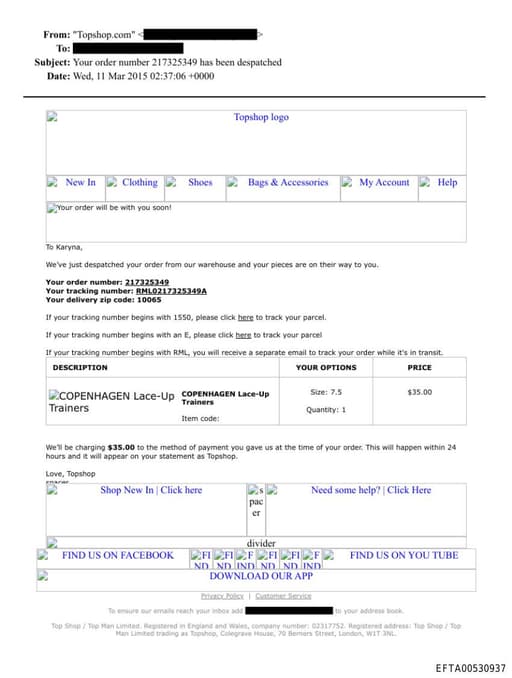
Task: Click broken image icon beside FIND US ON YOU TUBE
Action: 328,555
